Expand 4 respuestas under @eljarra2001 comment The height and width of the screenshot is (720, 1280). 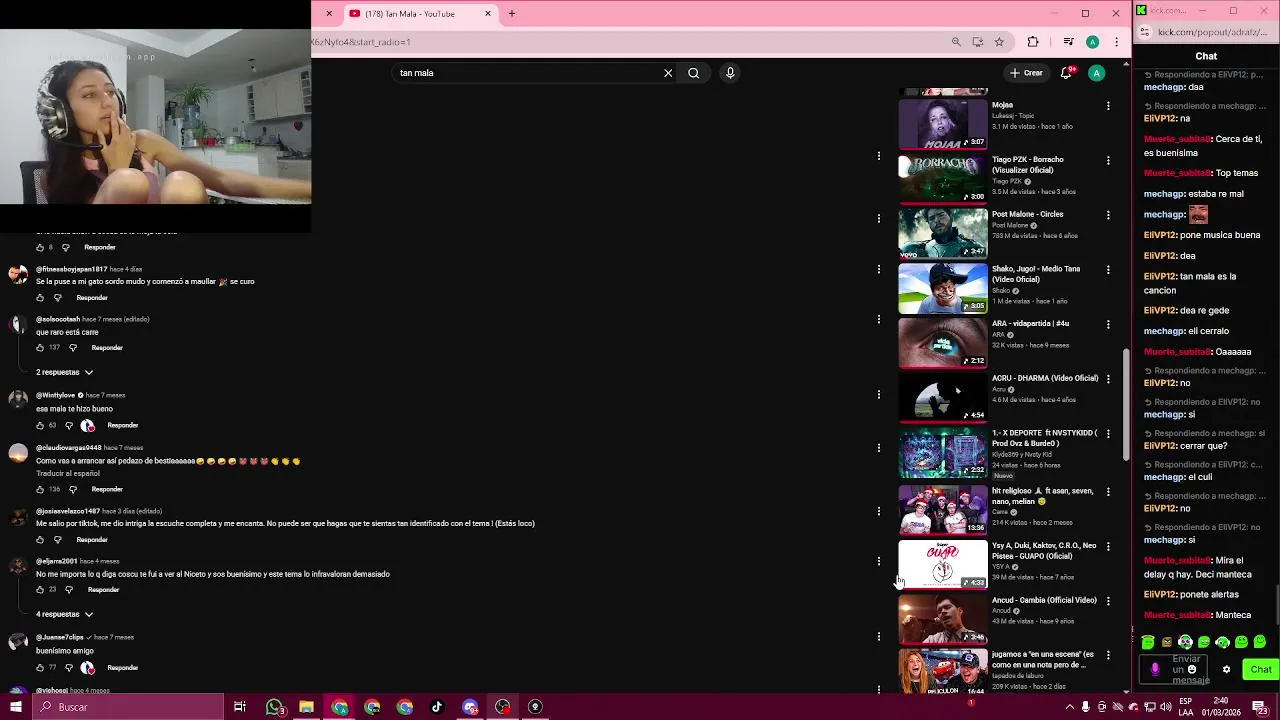click(65, 614)
